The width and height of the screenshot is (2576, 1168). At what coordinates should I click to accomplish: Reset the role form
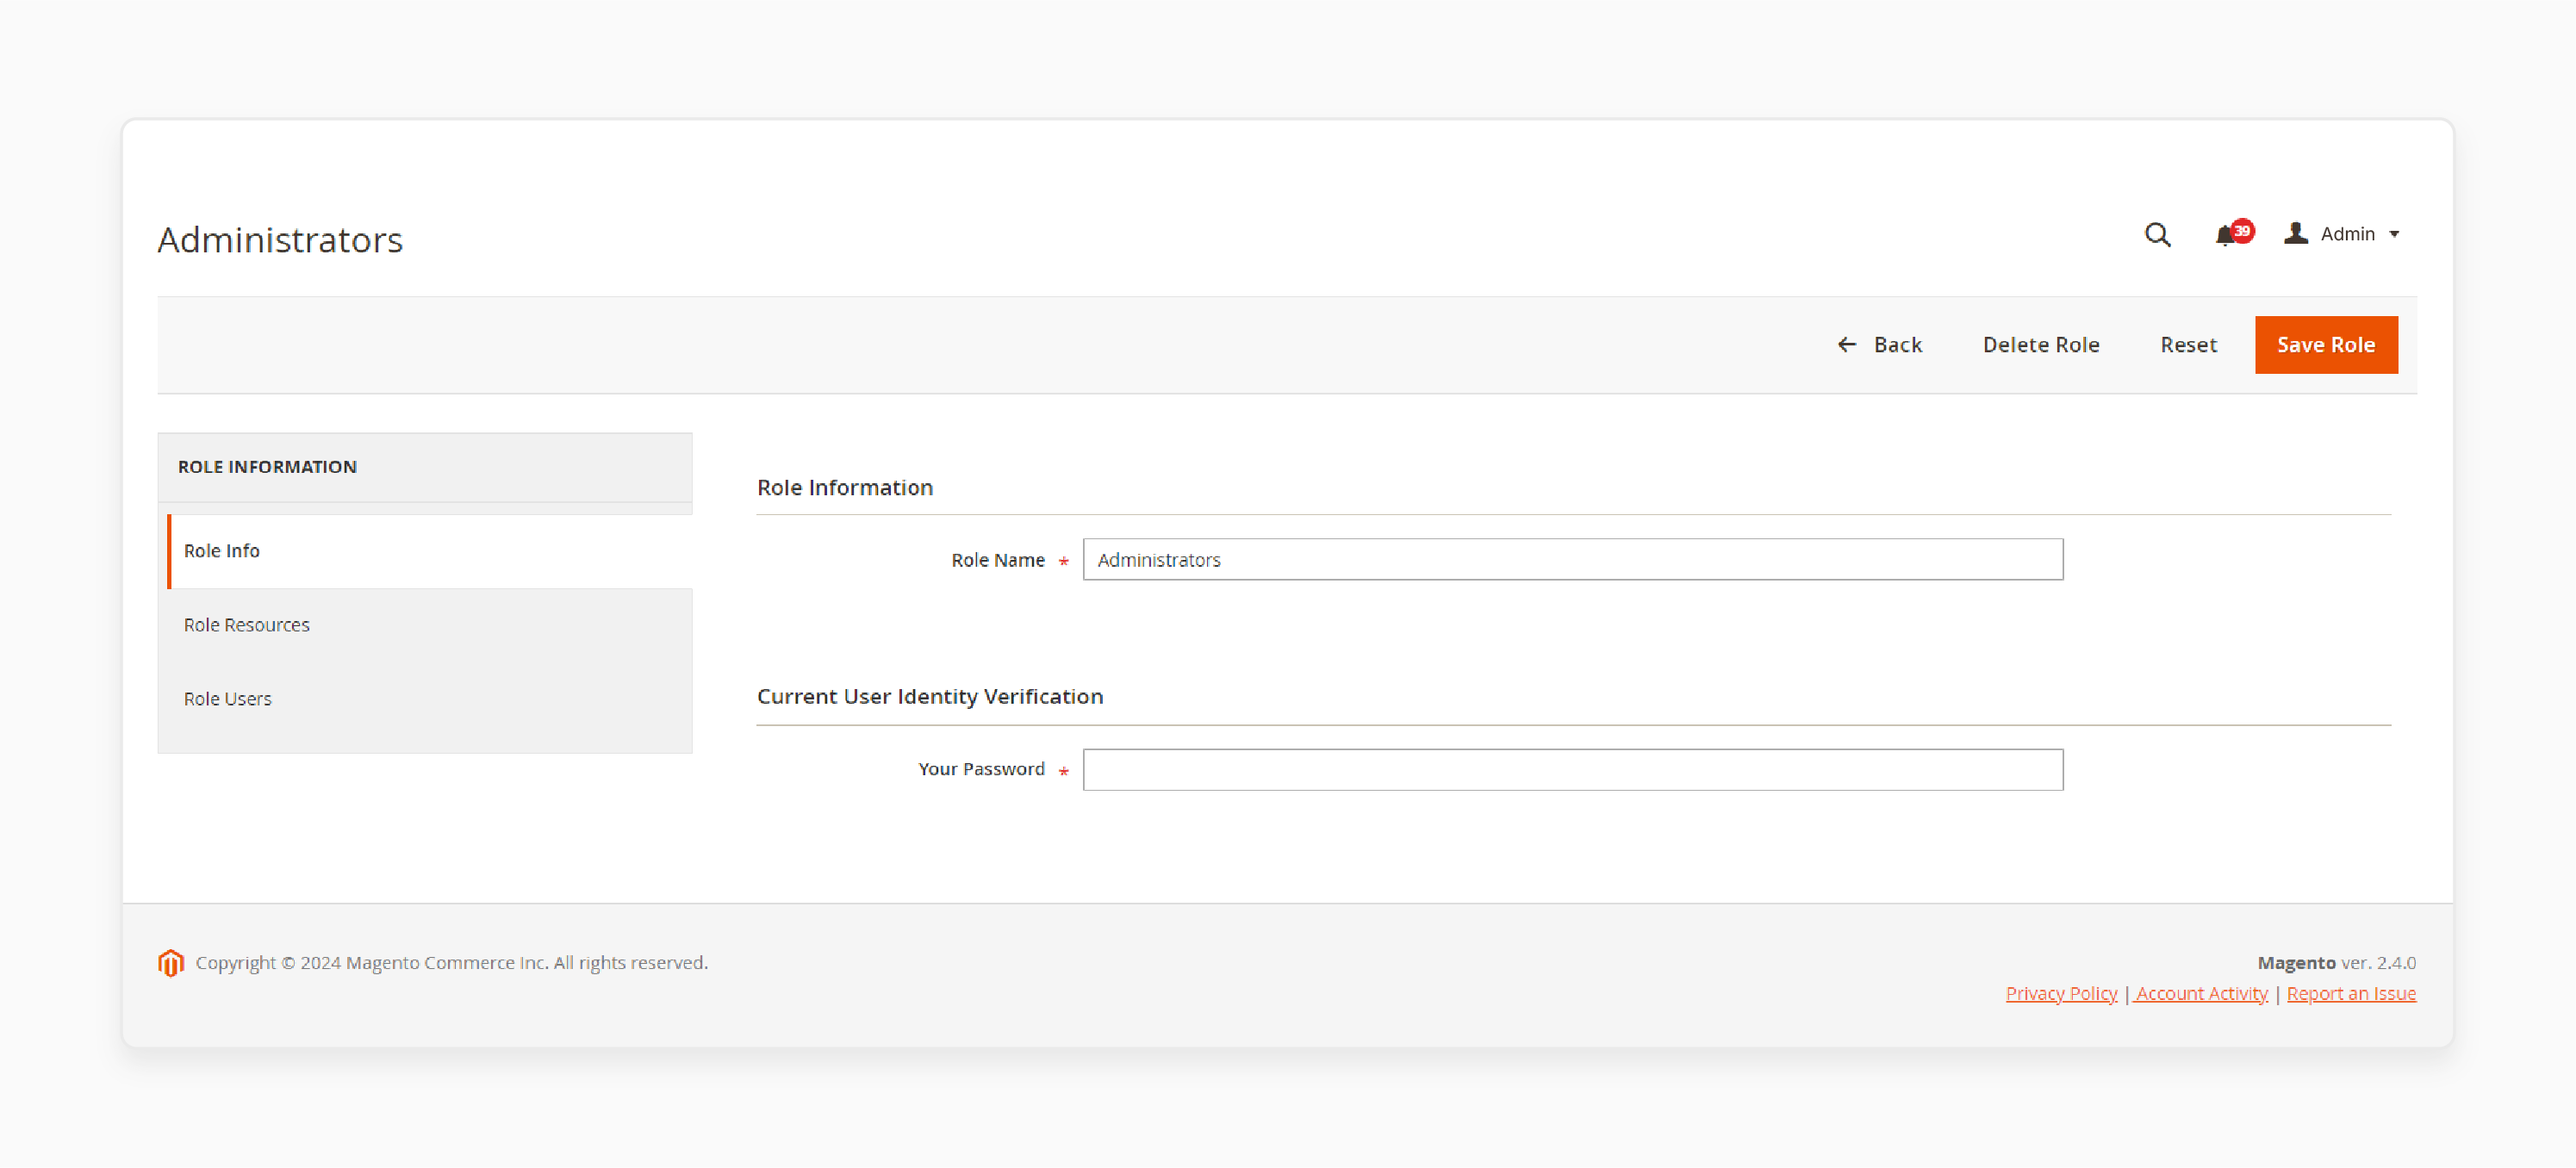(x=2188, y=344)
